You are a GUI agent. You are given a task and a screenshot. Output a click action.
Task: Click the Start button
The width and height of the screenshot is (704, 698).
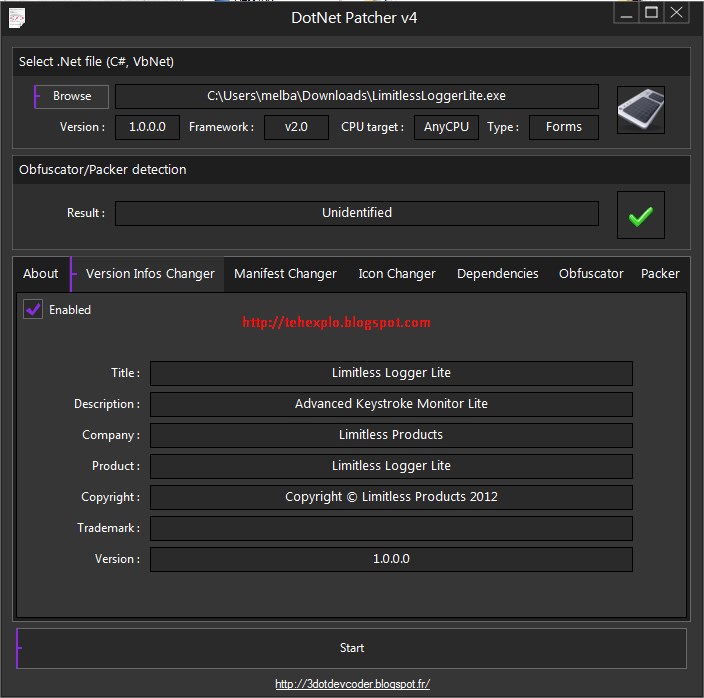click(x=352, y=648)
